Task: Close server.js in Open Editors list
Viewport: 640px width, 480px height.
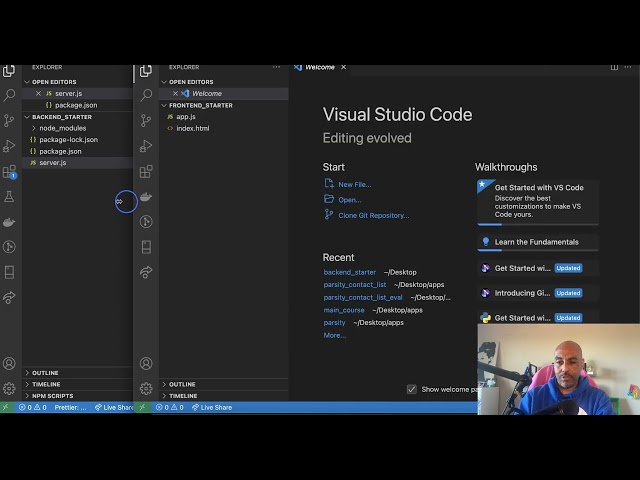Action: (x=38, y=93)
